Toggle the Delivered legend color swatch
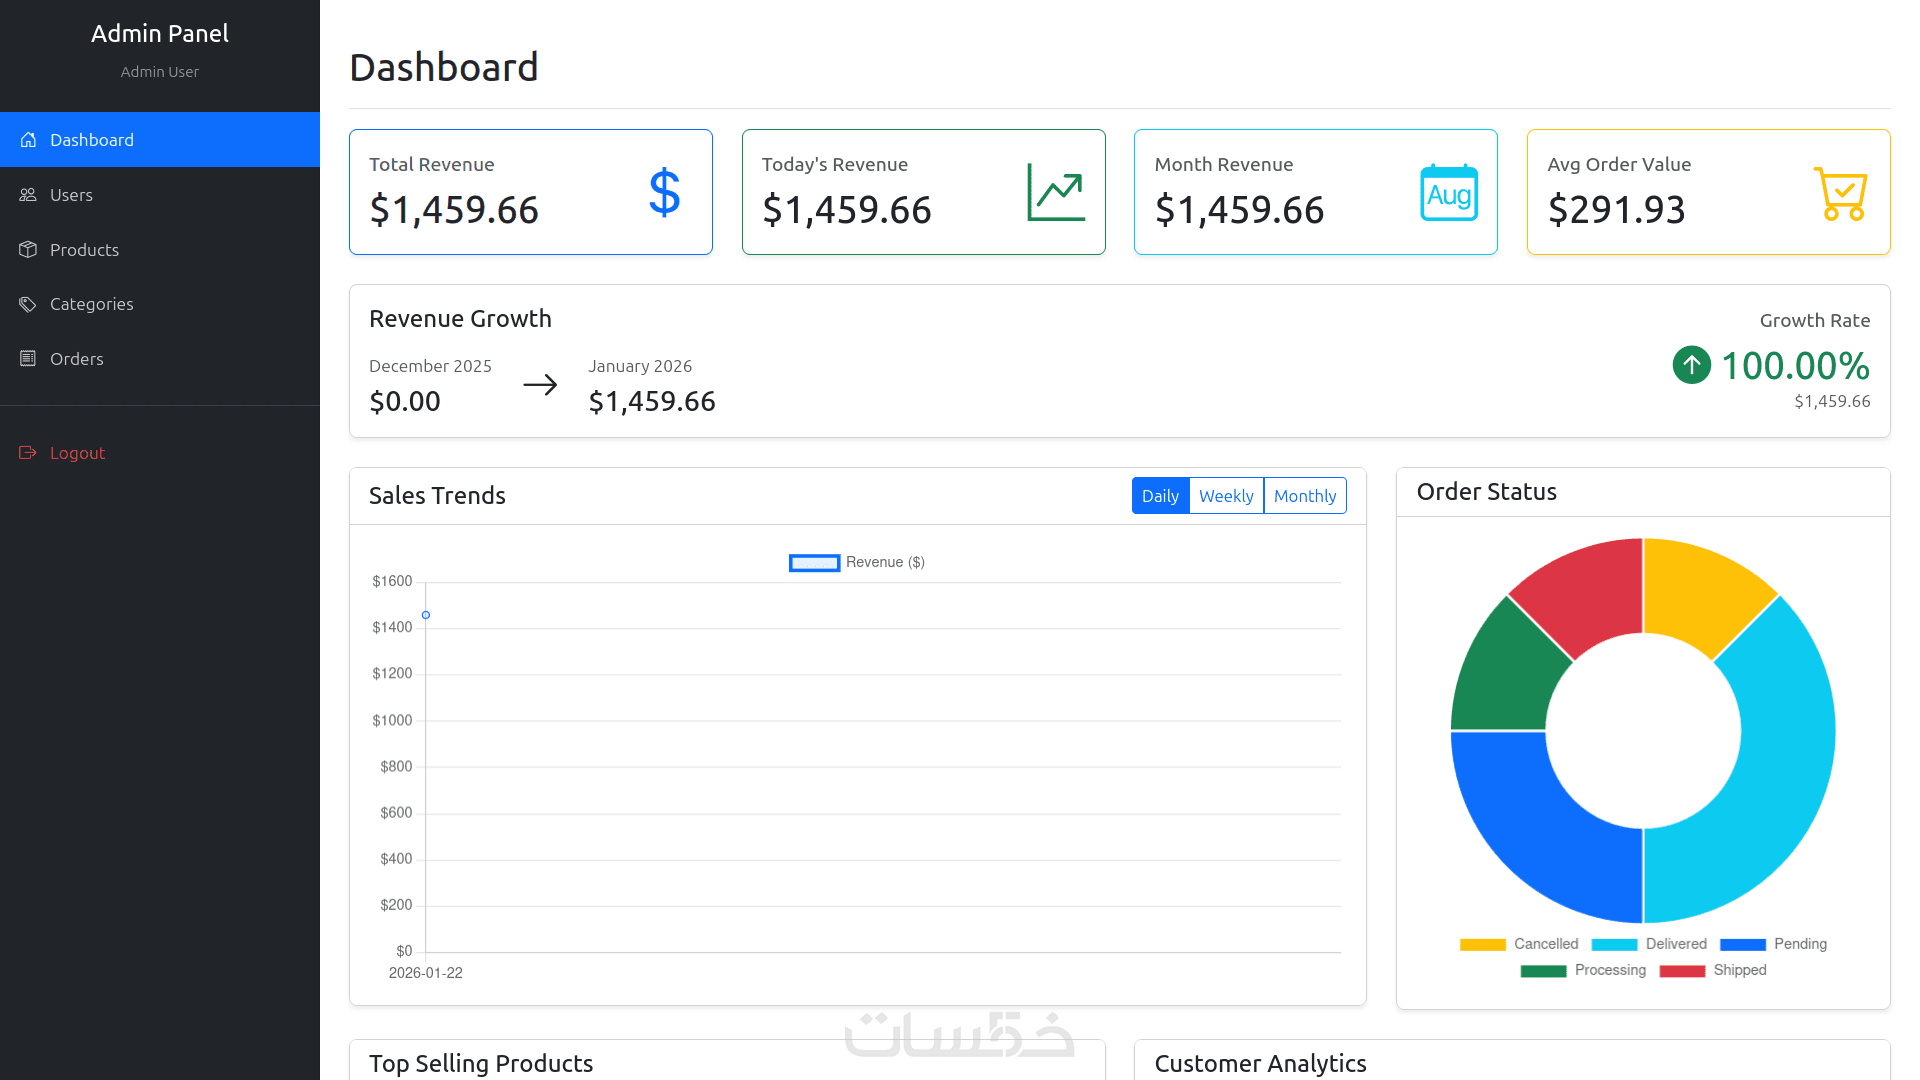Image resolution: width=1920 pixels, height=1080 pixels. [1614, 945]
